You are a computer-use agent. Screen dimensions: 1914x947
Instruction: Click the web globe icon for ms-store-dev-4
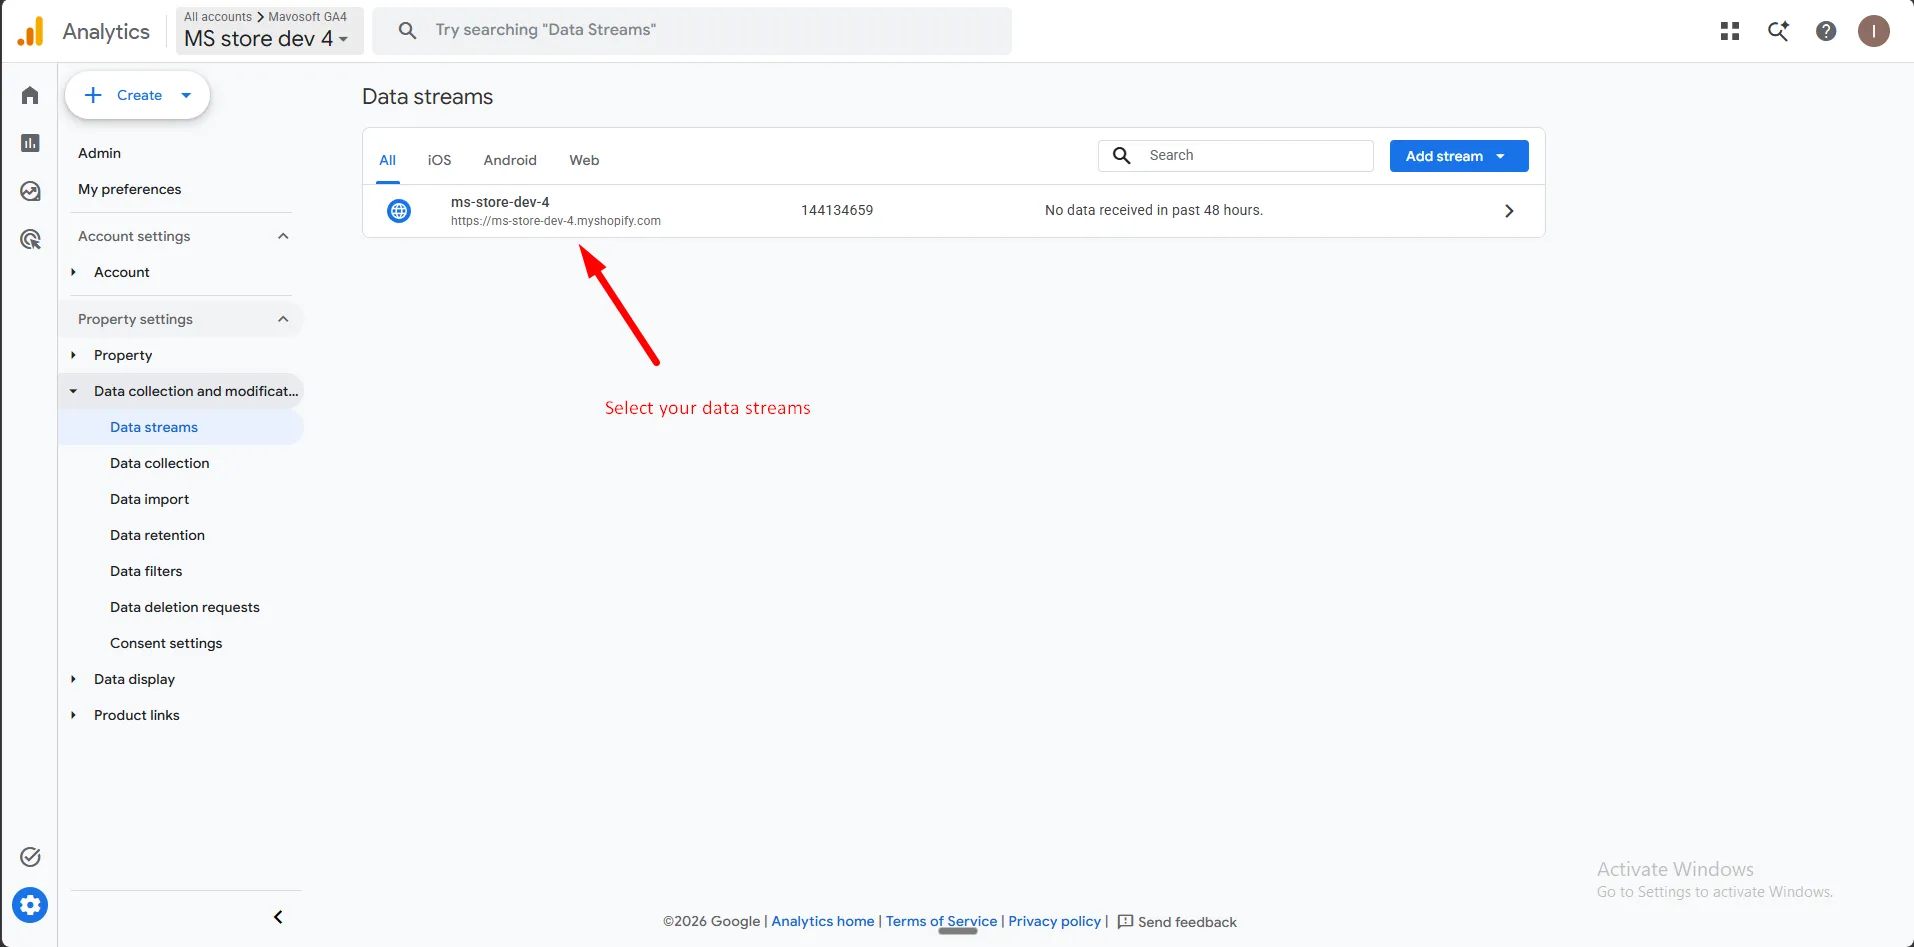pos(399,211)
